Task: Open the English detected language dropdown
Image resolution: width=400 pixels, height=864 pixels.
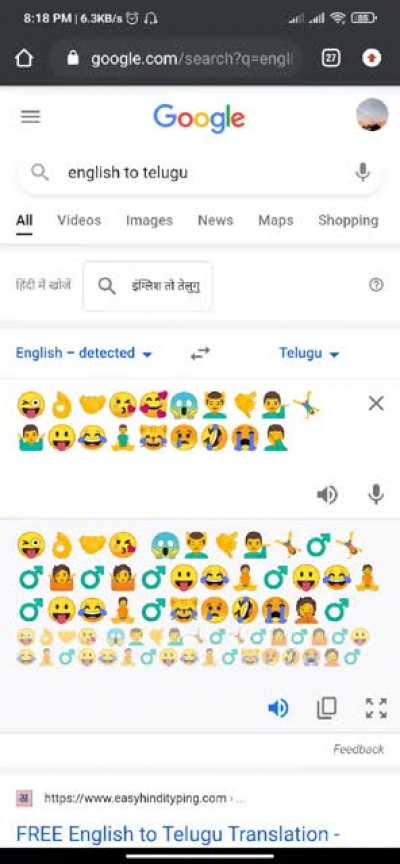Action: [84, 353]
